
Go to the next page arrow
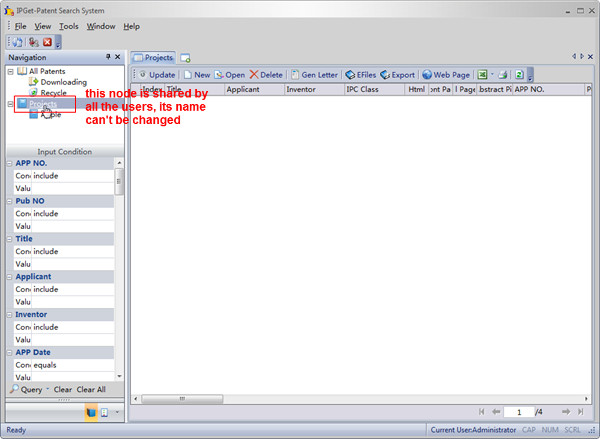(x=566, y=412)
